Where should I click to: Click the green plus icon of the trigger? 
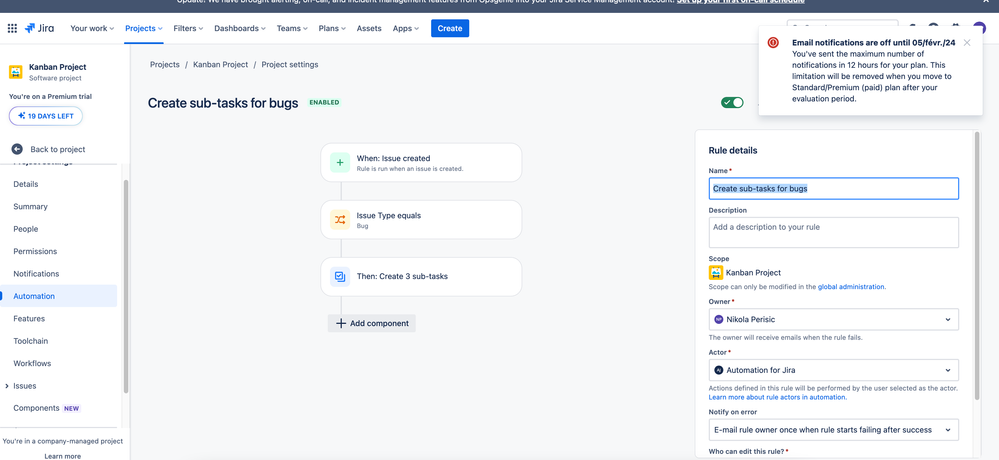[x=340, y=162]
